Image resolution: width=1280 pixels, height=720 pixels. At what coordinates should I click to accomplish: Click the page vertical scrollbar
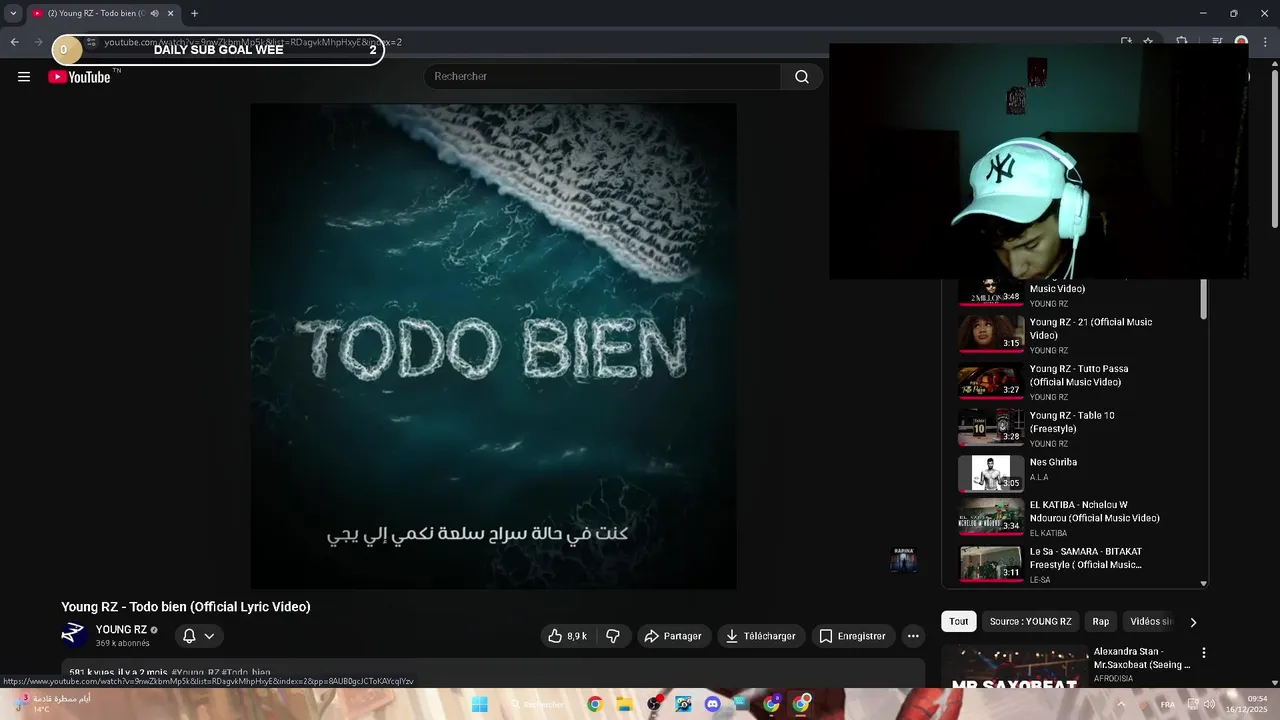tap(1274, 150)
